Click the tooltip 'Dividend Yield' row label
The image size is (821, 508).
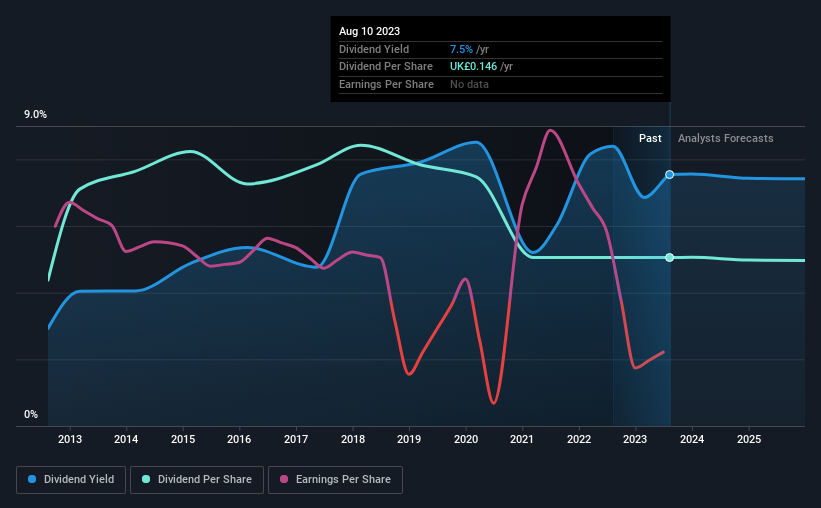374,49
